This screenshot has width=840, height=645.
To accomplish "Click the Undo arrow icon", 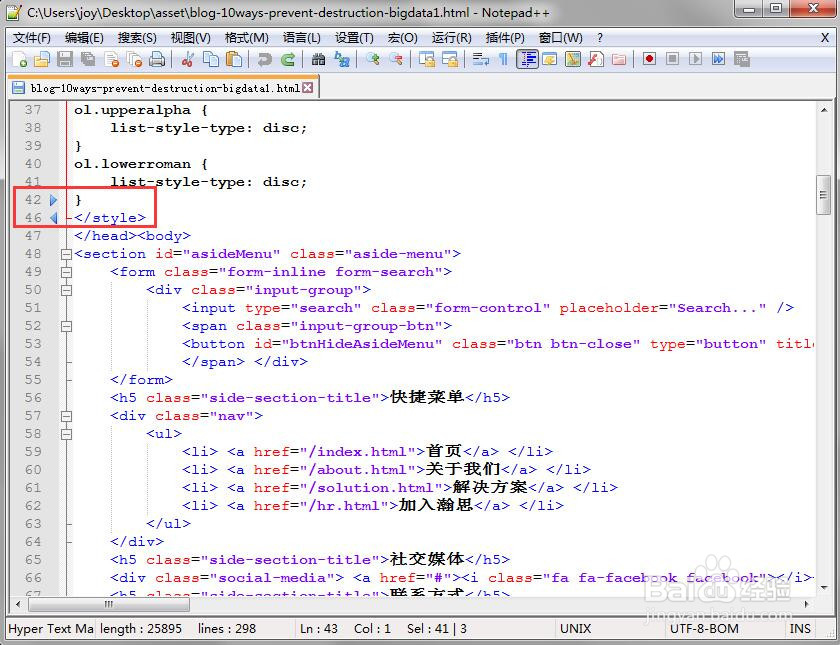I will [x=265, y=59].
